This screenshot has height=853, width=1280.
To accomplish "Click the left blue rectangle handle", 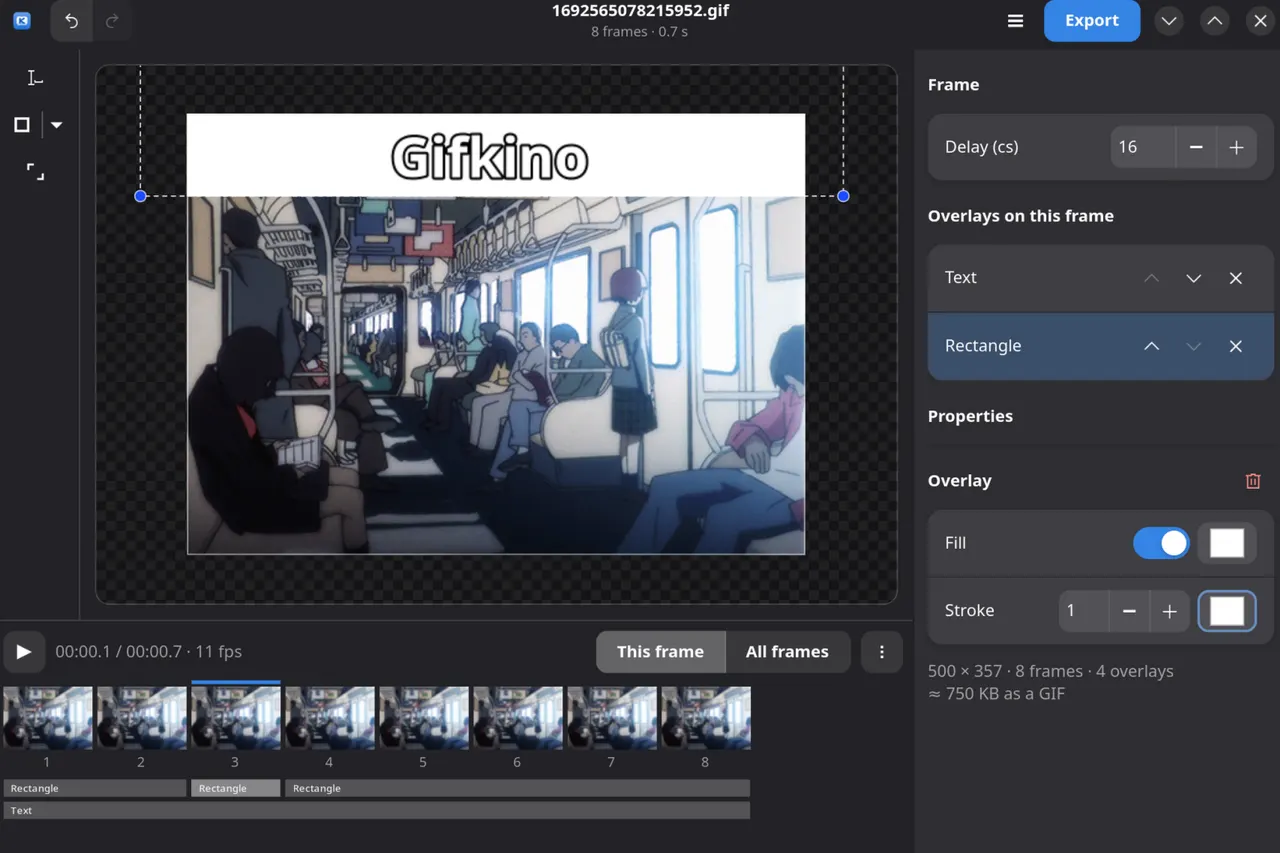I will coord(141,196).
